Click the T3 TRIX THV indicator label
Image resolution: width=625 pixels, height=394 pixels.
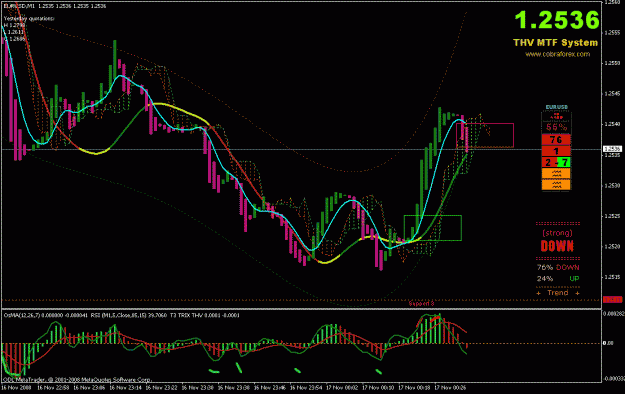205,315
